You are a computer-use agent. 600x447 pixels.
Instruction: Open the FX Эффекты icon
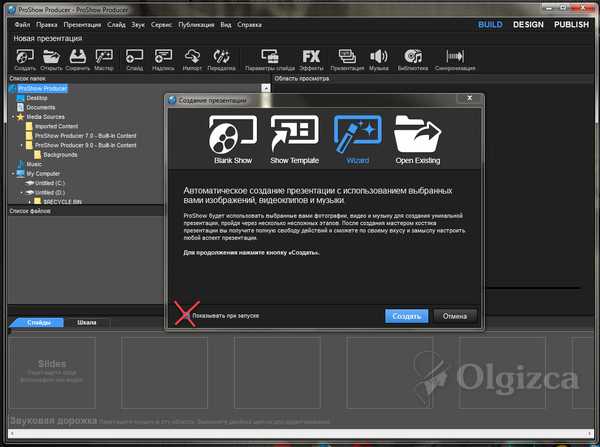311,60
